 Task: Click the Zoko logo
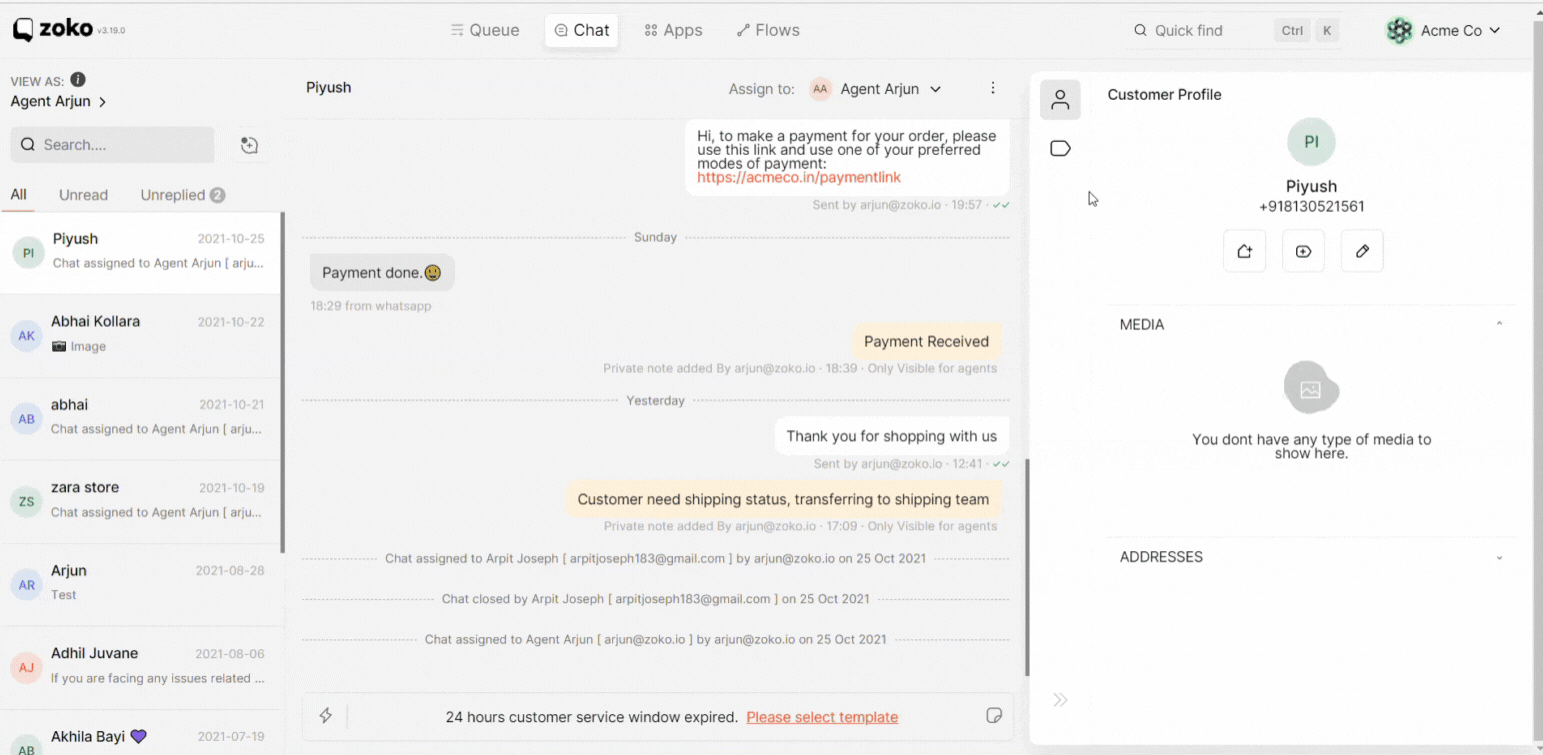point(52,30)
